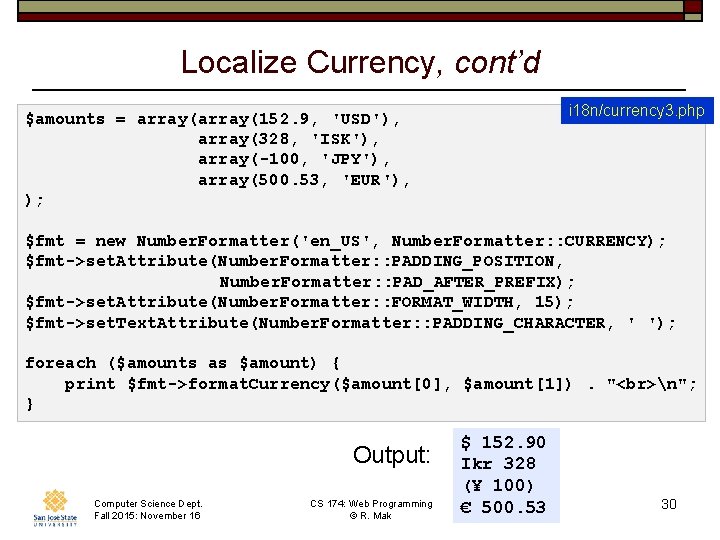Click the output value '$ 152.90'

503,443
